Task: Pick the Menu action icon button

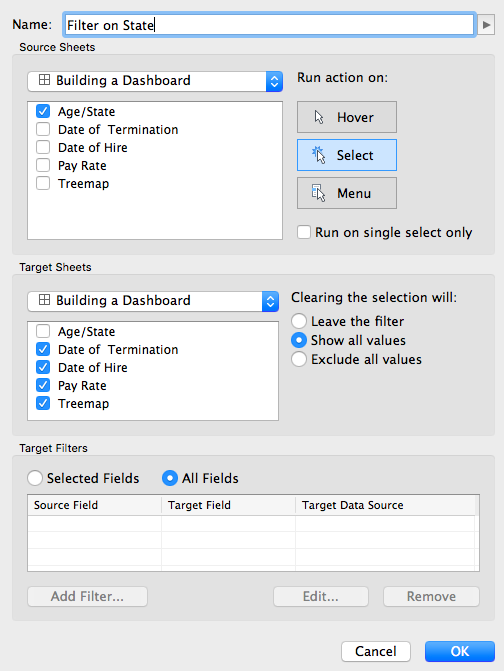Action: [x=347, y=193]
